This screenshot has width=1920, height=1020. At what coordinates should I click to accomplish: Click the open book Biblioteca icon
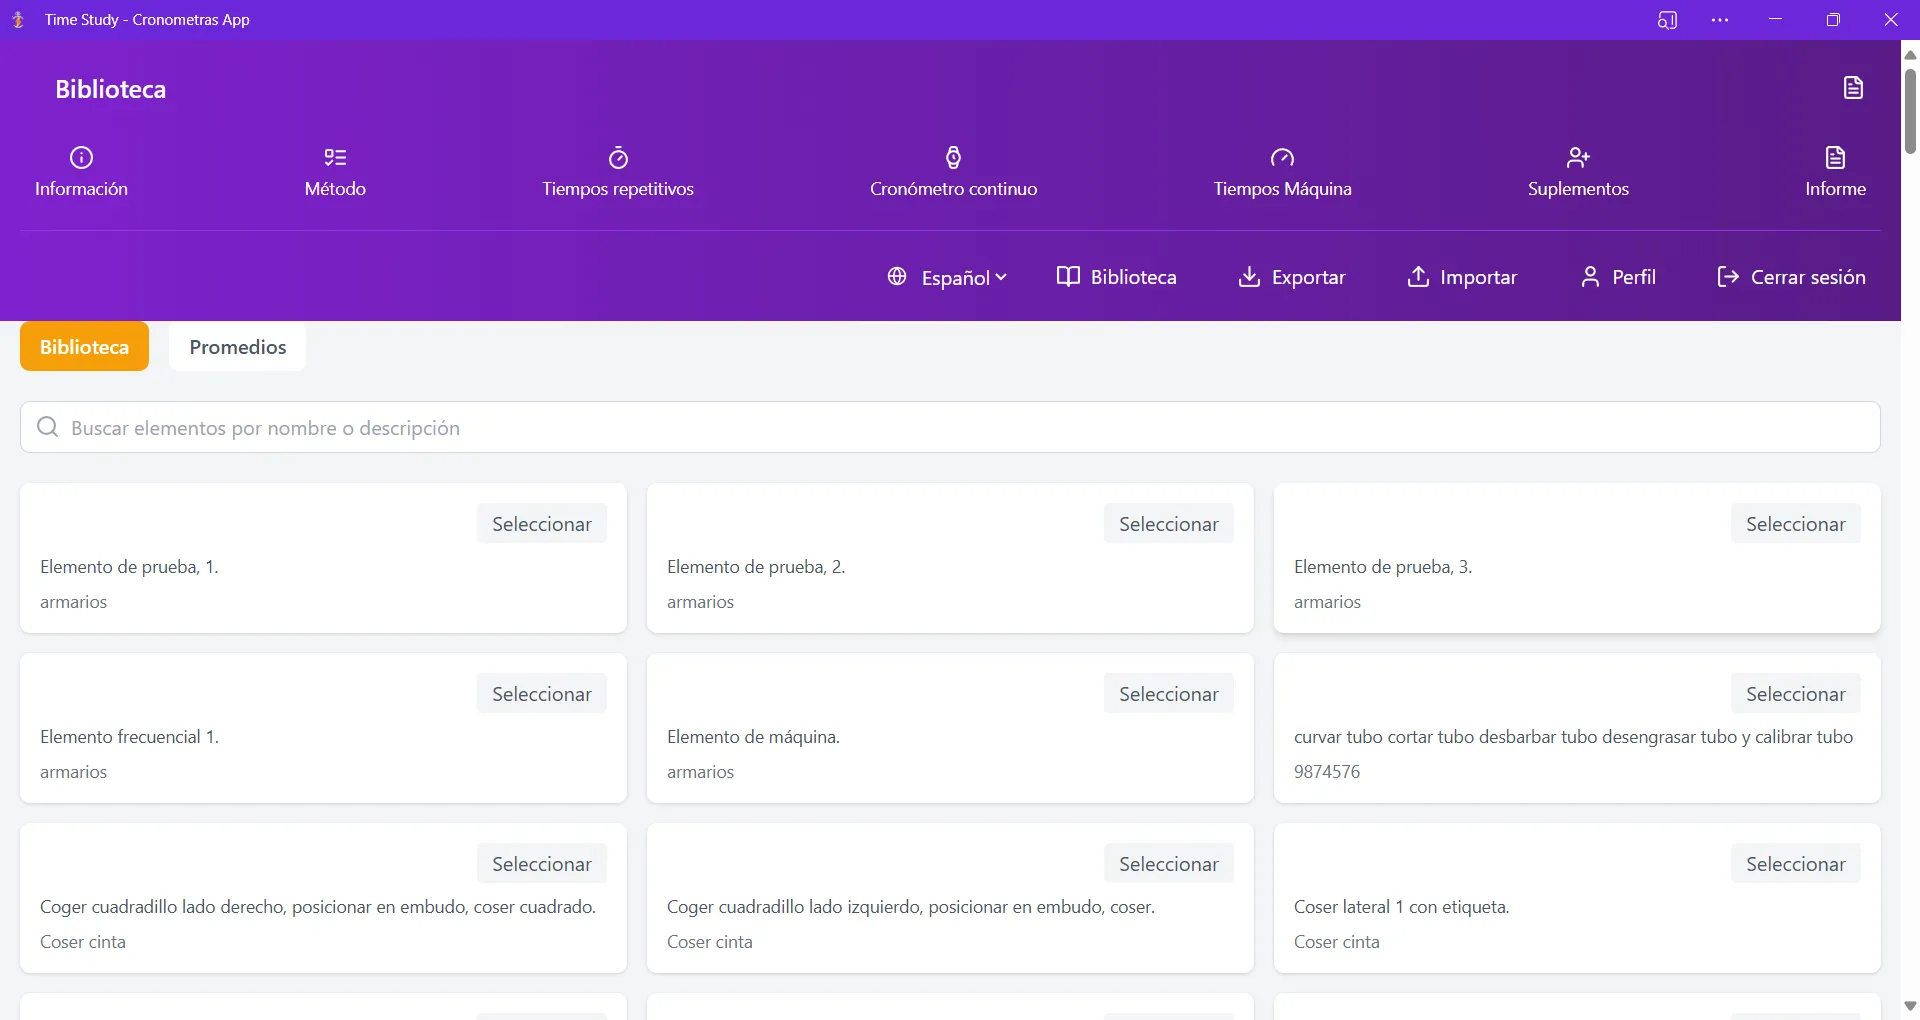click(1068, 276)
